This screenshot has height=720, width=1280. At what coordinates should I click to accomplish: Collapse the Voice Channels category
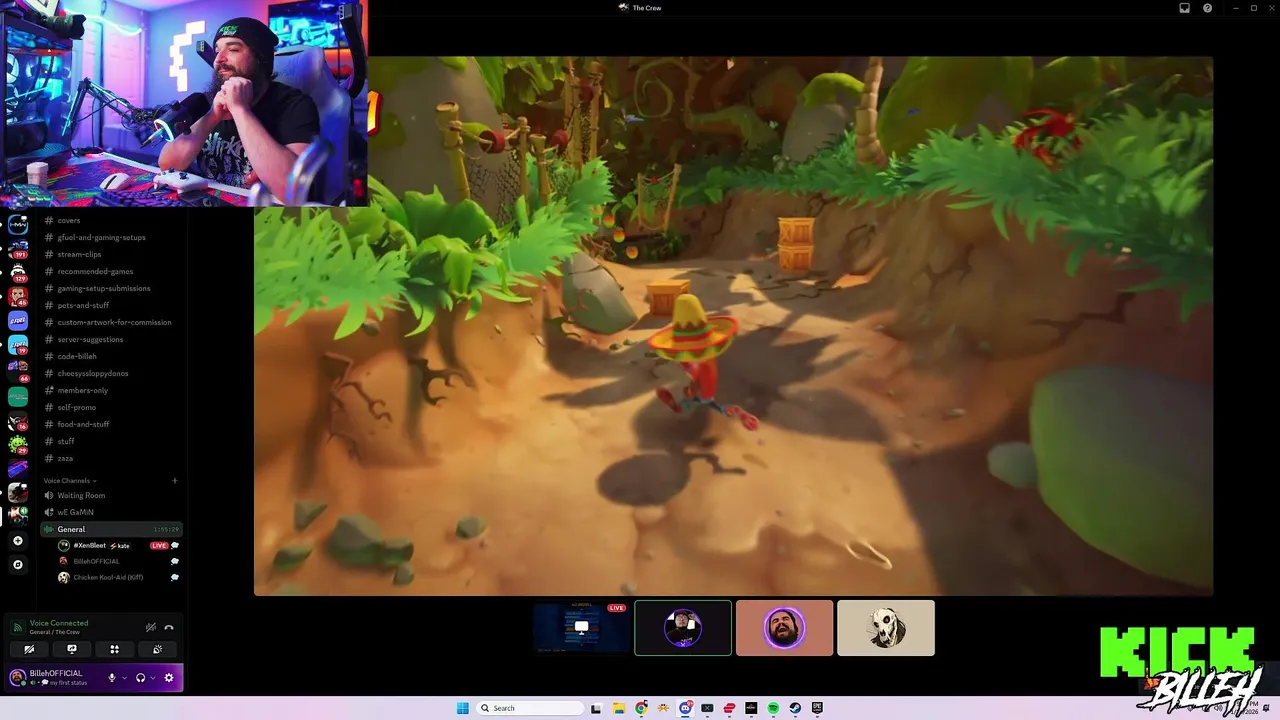tap(69, 480)
